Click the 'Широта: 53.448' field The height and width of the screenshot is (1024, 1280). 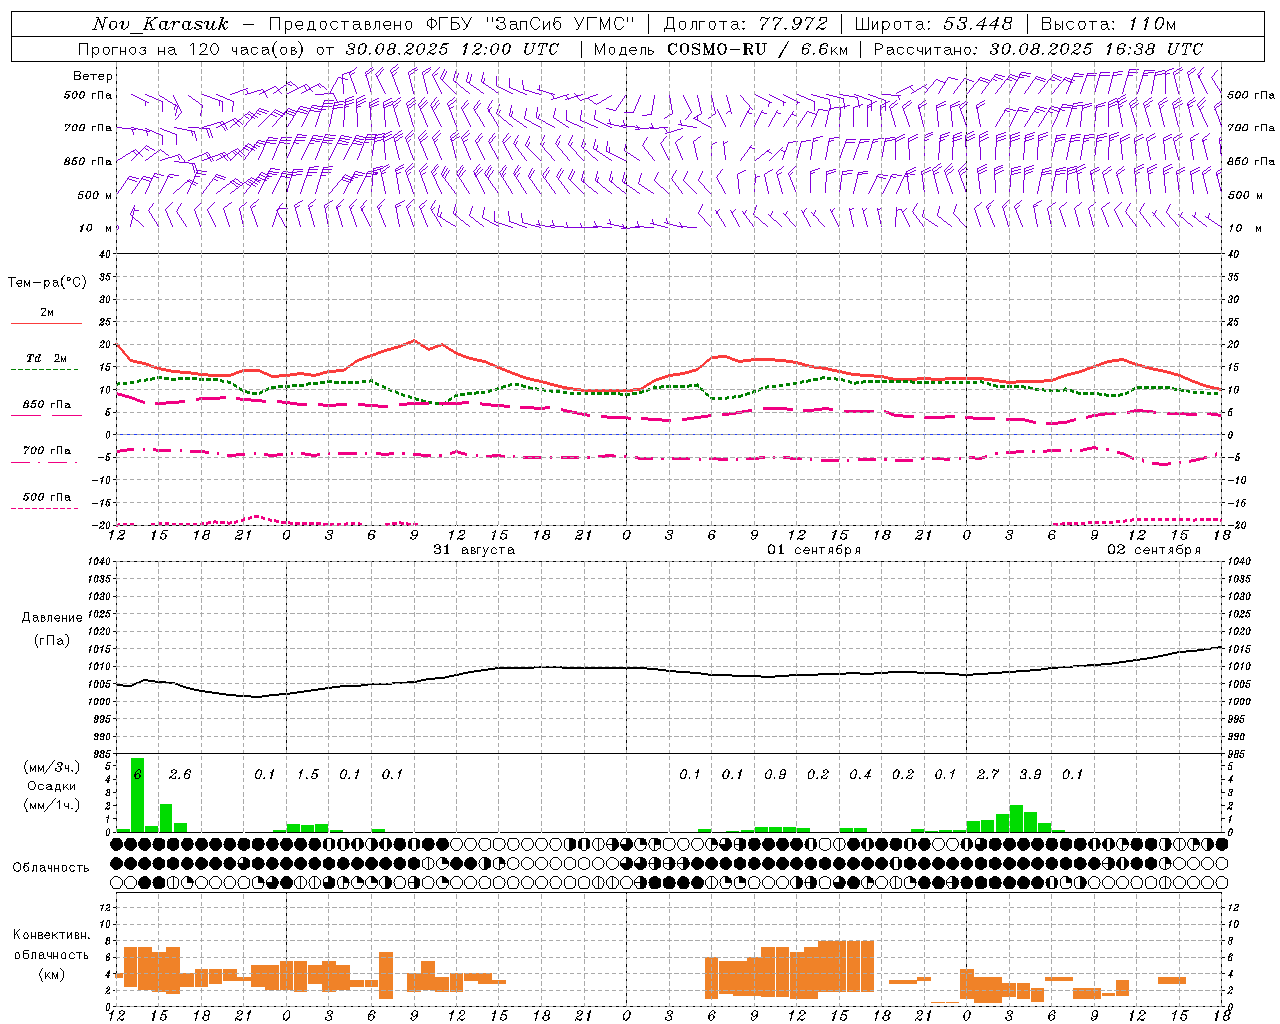[x=933, y=24]
